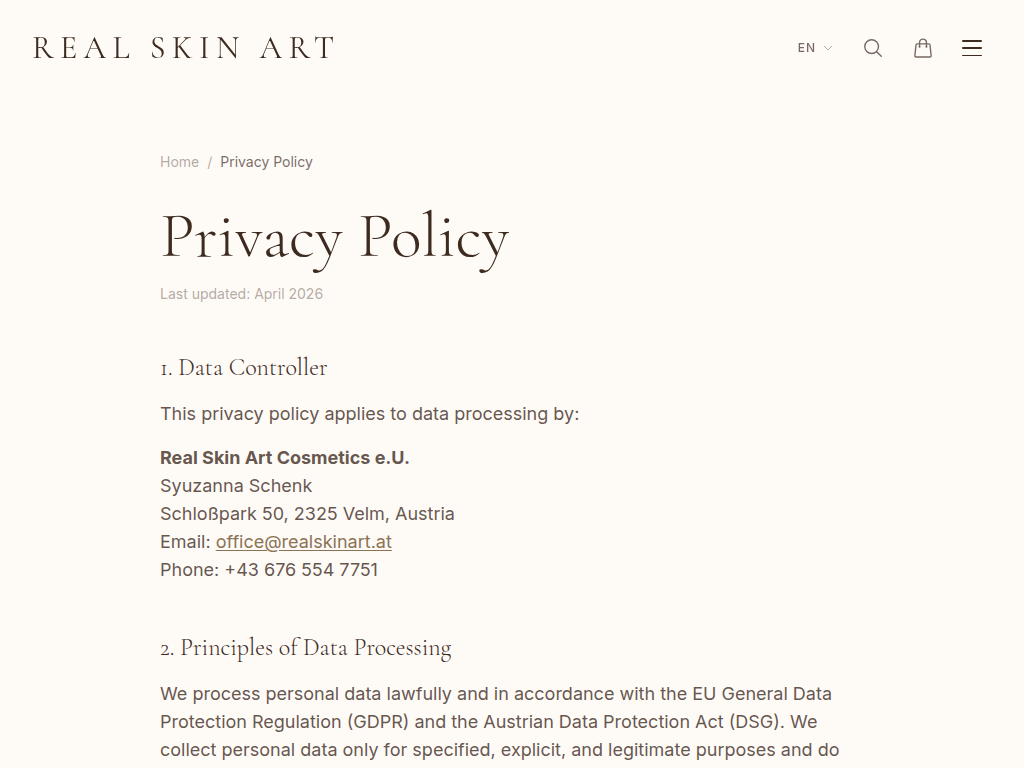Open the shopping bag cart
This screenshot has height=768, width=1024.
tap(923, 48)
